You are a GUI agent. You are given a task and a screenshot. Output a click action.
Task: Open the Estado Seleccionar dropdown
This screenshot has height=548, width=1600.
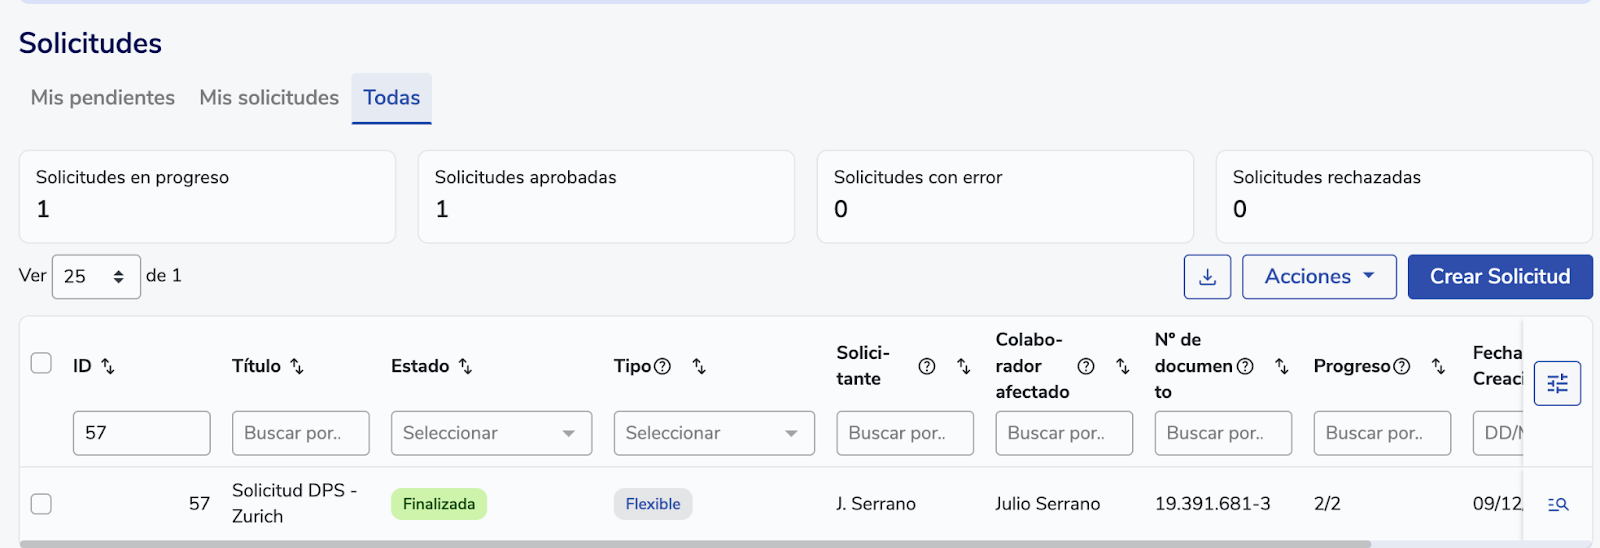[491, 433]
